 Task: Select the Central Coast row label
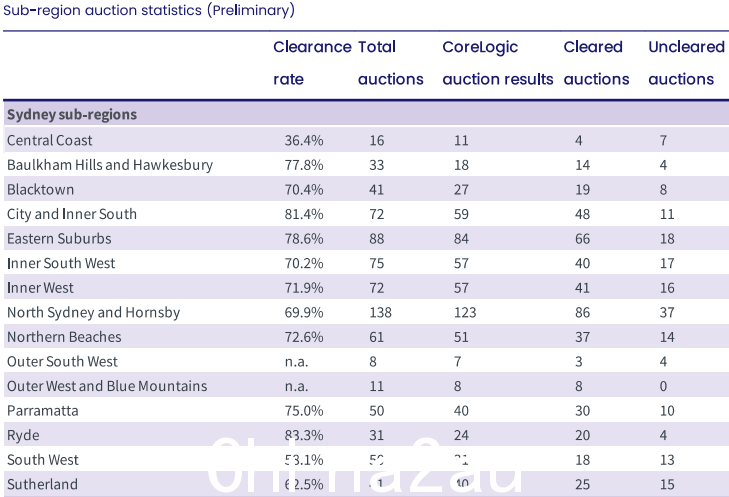tap(50, 140)
